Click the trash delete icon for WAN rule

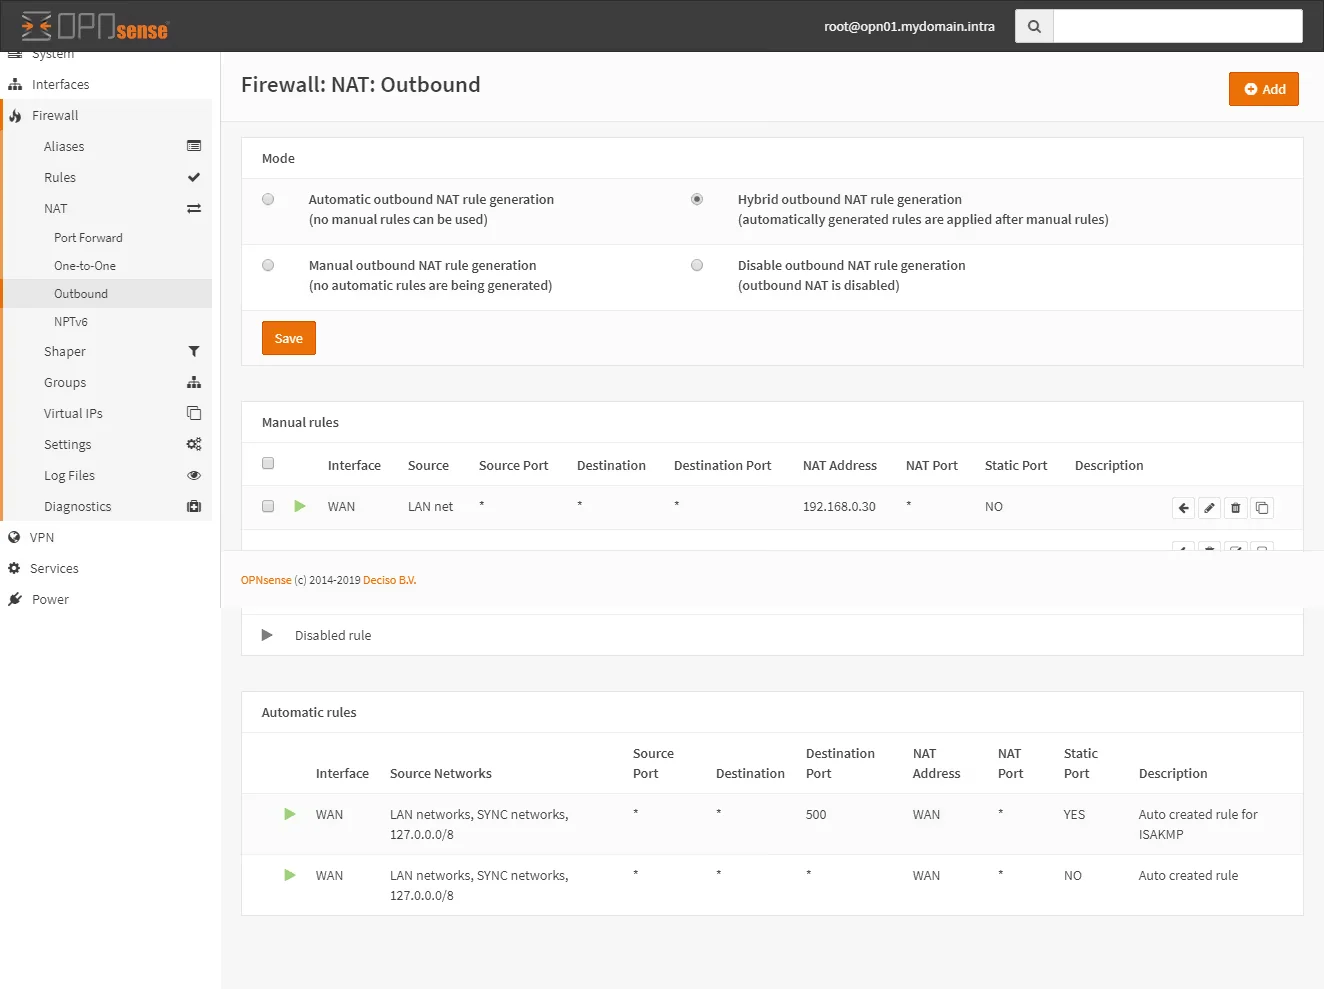click(x=1235, y=508)
